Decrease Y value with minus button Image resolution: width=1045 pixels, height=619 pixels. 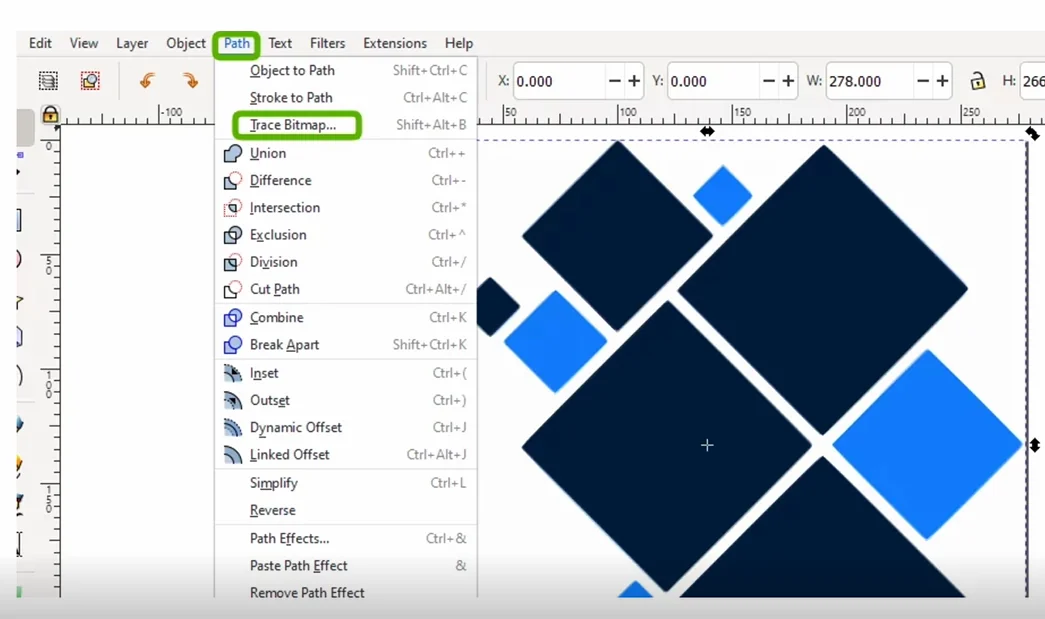tap(768, 81)
